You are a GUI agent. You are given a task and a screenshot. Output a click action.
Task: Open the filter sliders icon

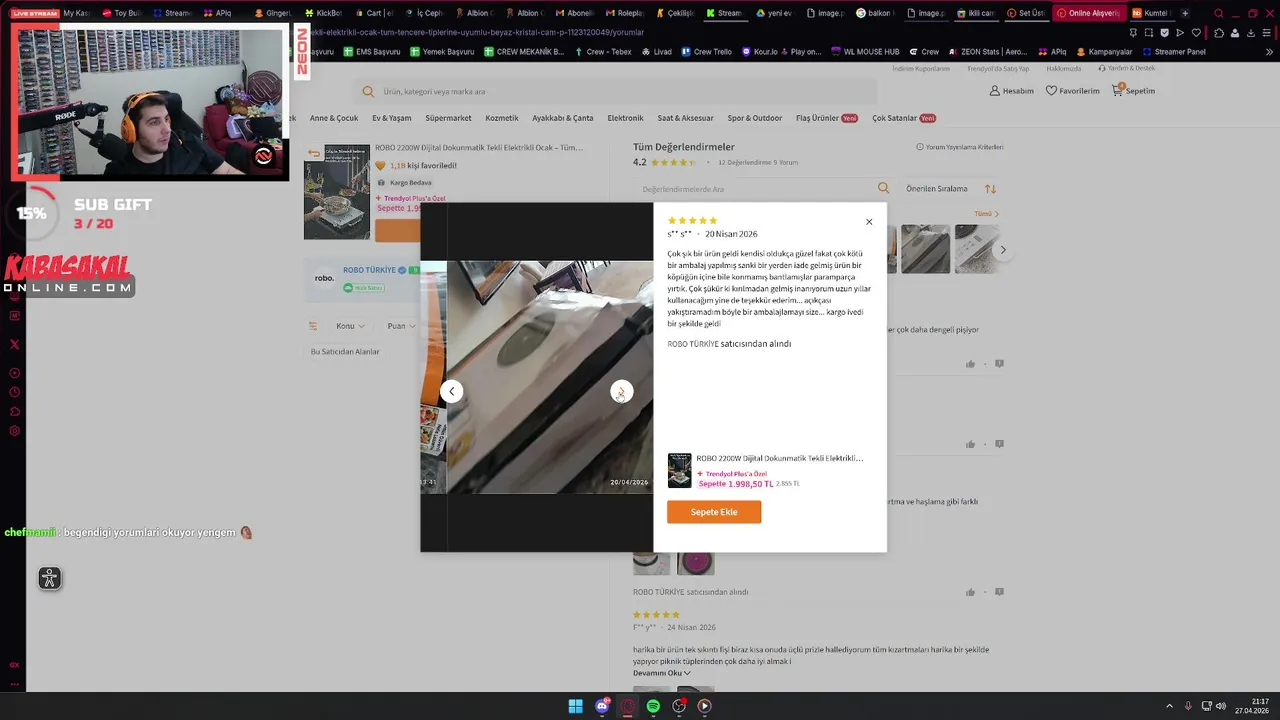313,326
